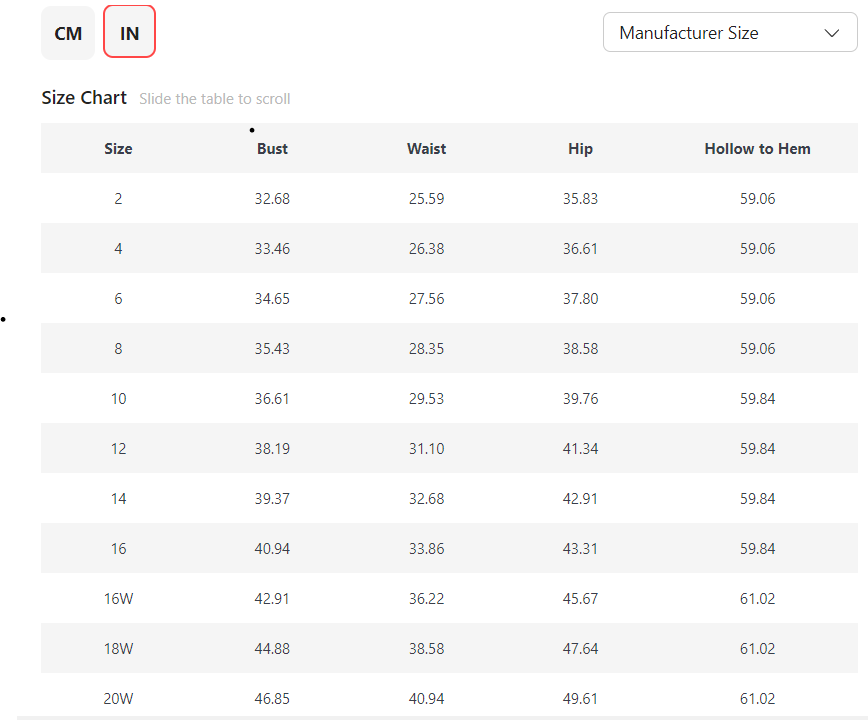Click hip value 38.58 in size 8 row

click(x=580, y=349)
